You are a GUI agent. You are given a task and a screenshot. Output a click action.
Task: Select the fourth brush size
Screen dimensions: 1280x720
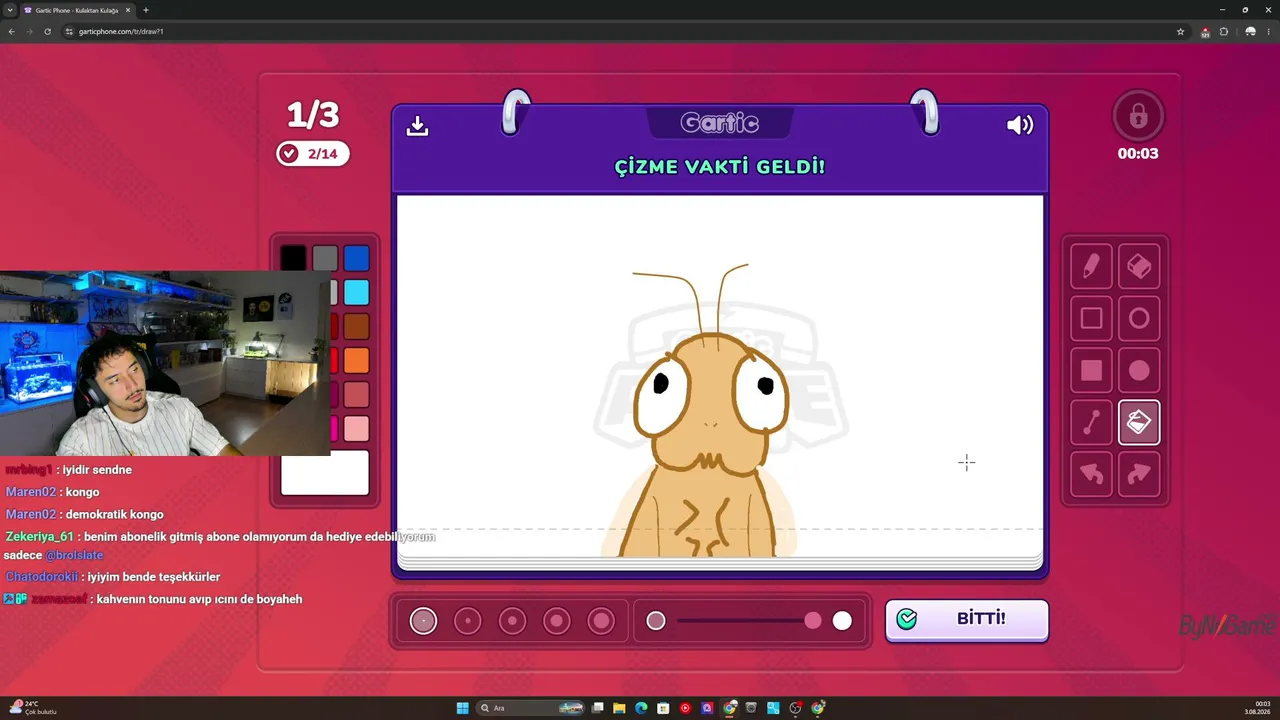(556, 621)
